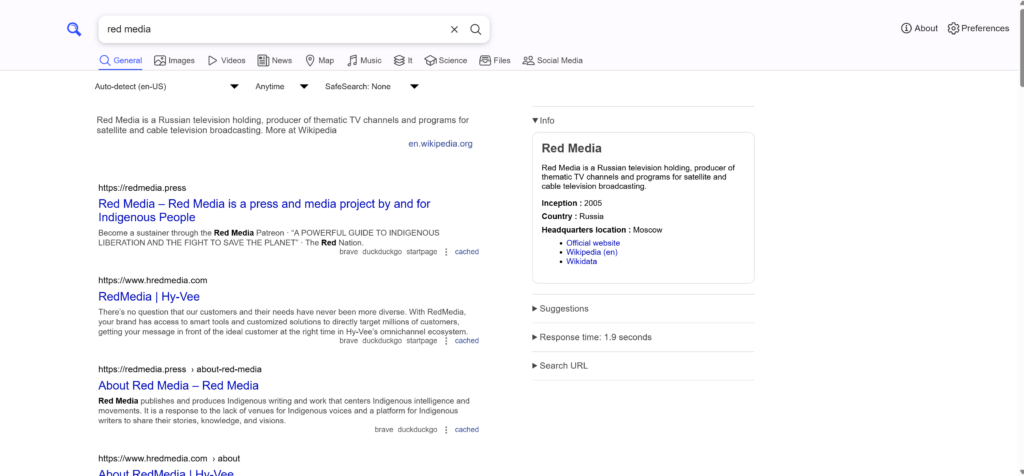Open the Auto-detect language dropdown
The image size is (1024, 476).
point(167,86)
